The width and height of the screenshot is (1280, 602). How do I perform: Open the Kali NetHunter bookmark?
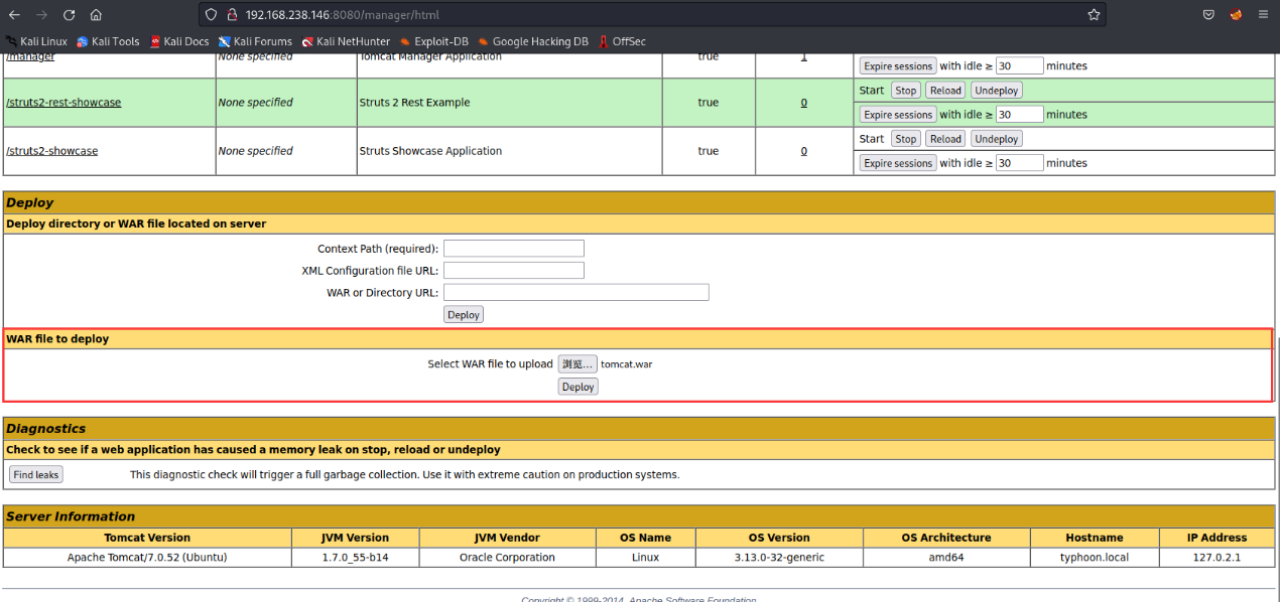pyautogui.click(x=346, y=42)
